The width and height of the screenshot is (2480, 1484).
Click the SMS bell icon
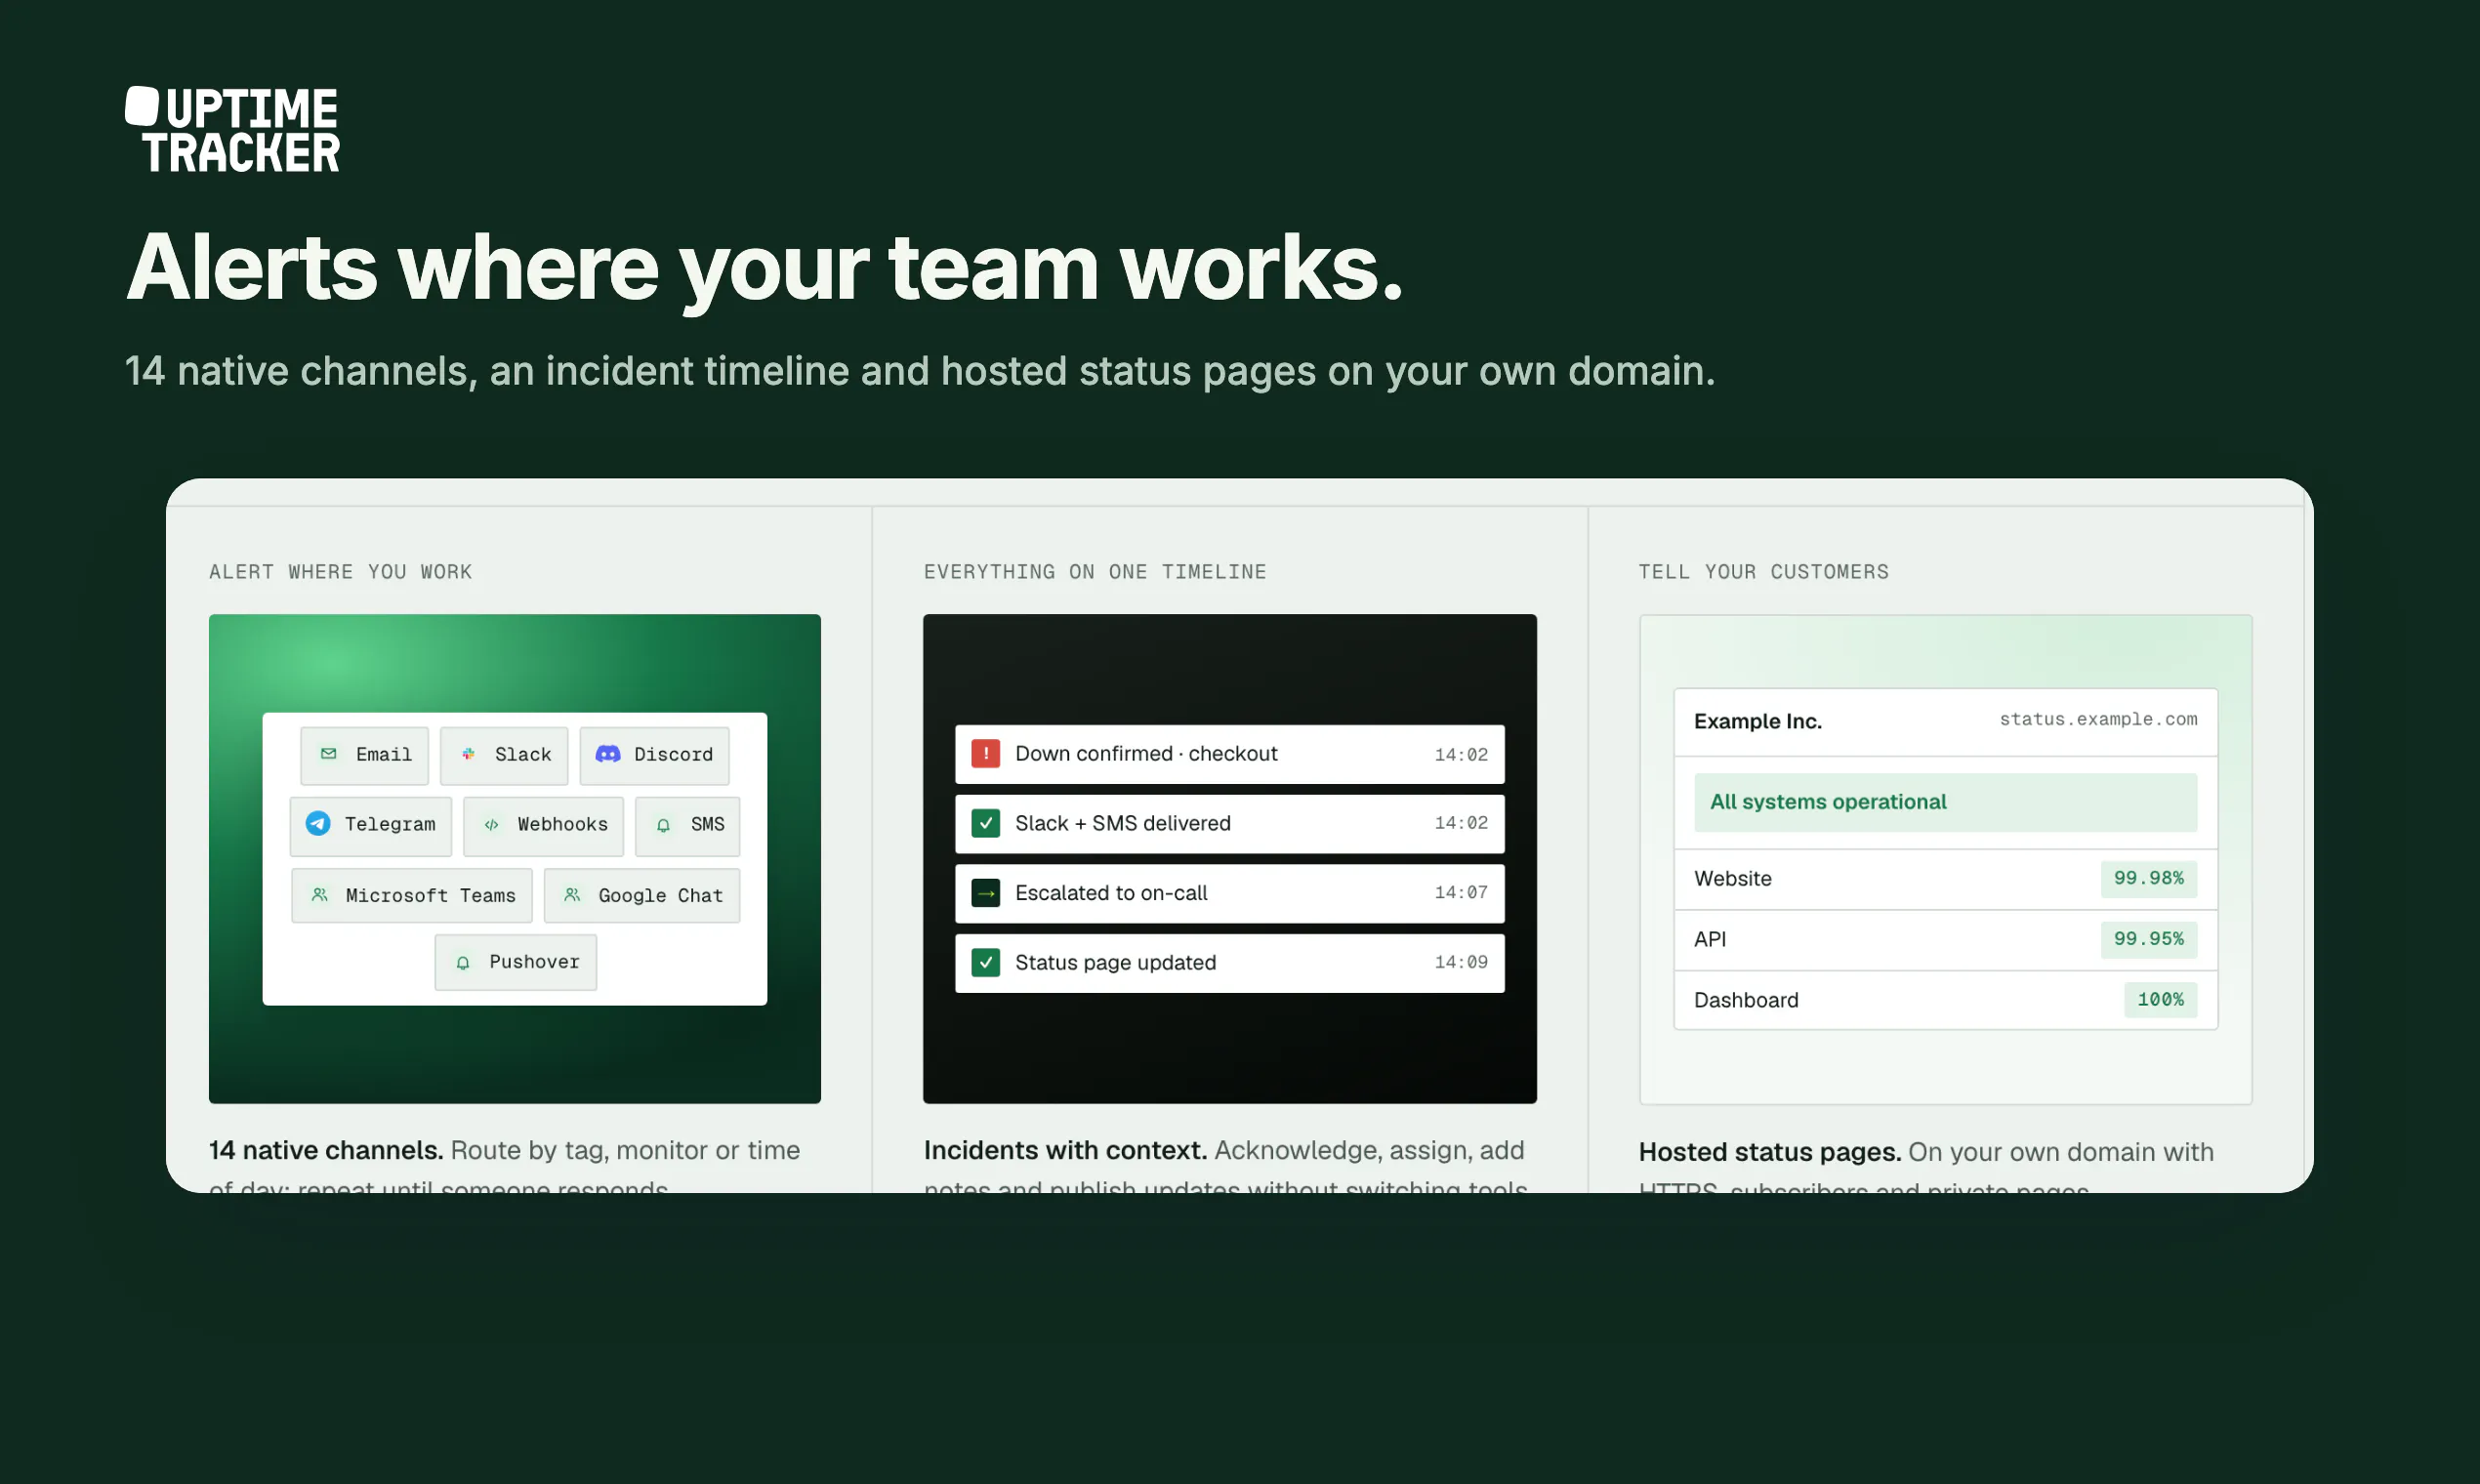[663, 825]
